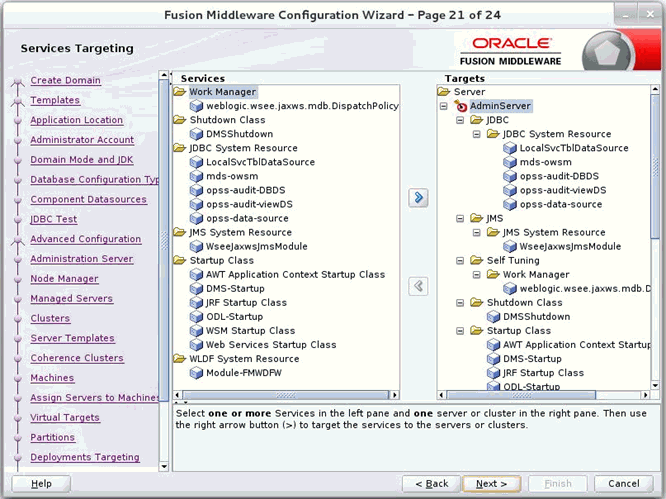Click the navigation pane scroll up arrow
This screenshot has height=499, width=666.
[x=164, y=75]
